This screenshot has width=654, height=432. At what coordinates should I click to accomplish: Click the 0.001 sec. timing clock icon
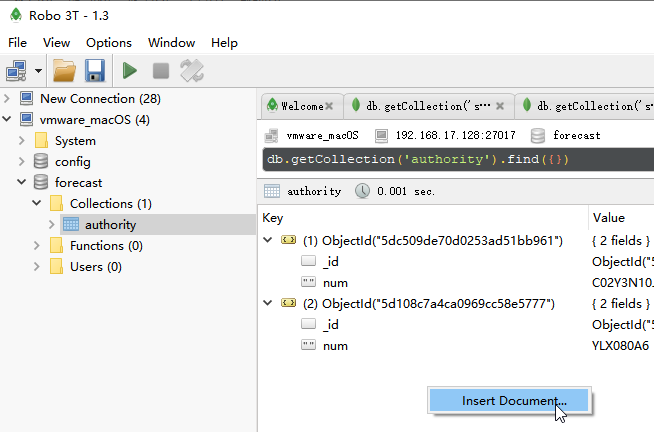(362, 191)
